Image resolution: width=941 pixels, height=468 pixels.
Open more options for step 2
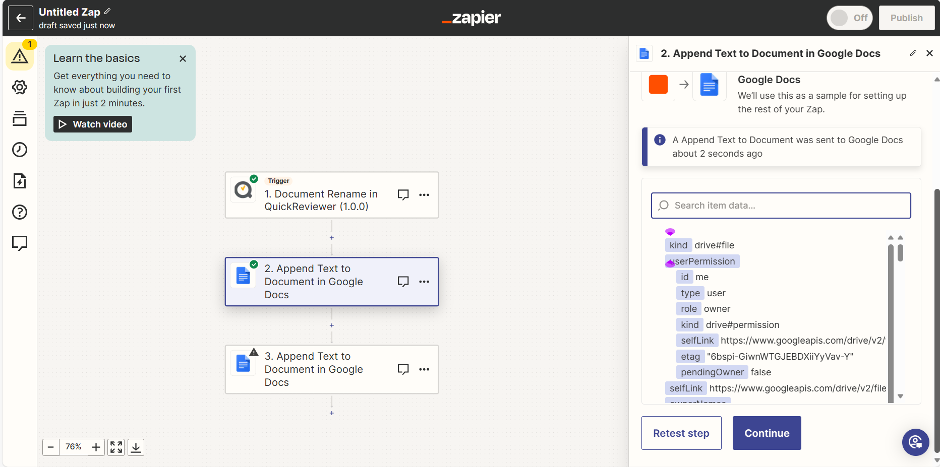tap(424, 282)
